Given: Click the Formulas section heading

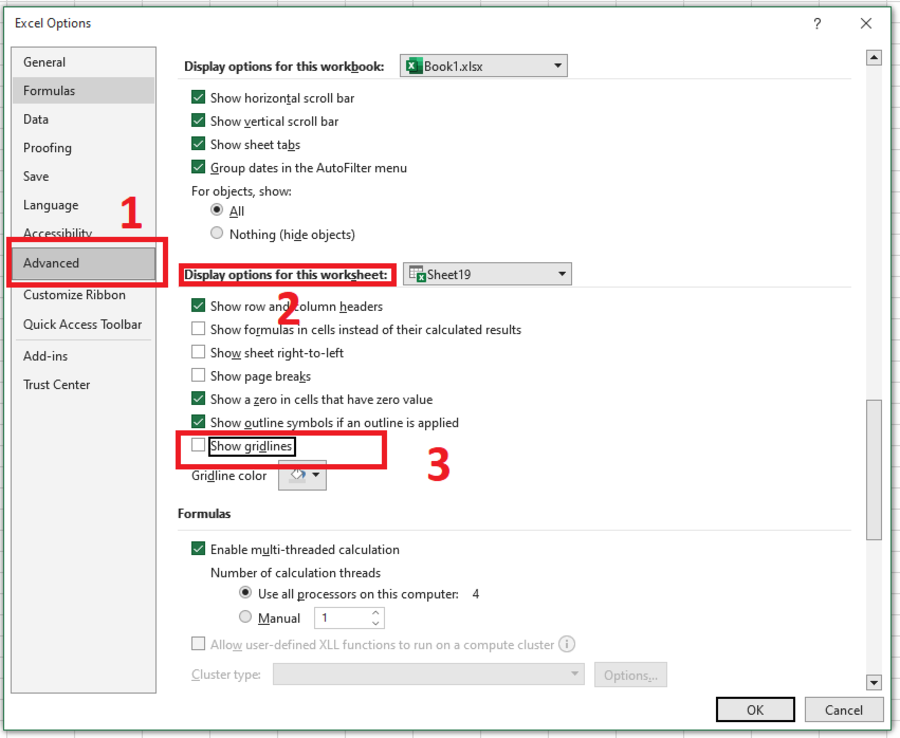Looking at the screenshot, I should (x=204, y=514).
